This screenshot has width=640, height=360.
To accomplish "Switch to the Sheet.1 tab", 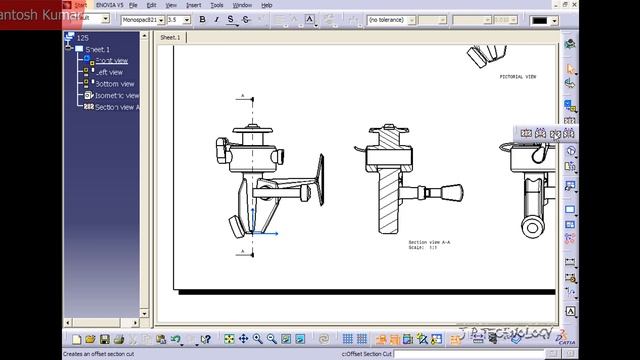I will point(170,38).
